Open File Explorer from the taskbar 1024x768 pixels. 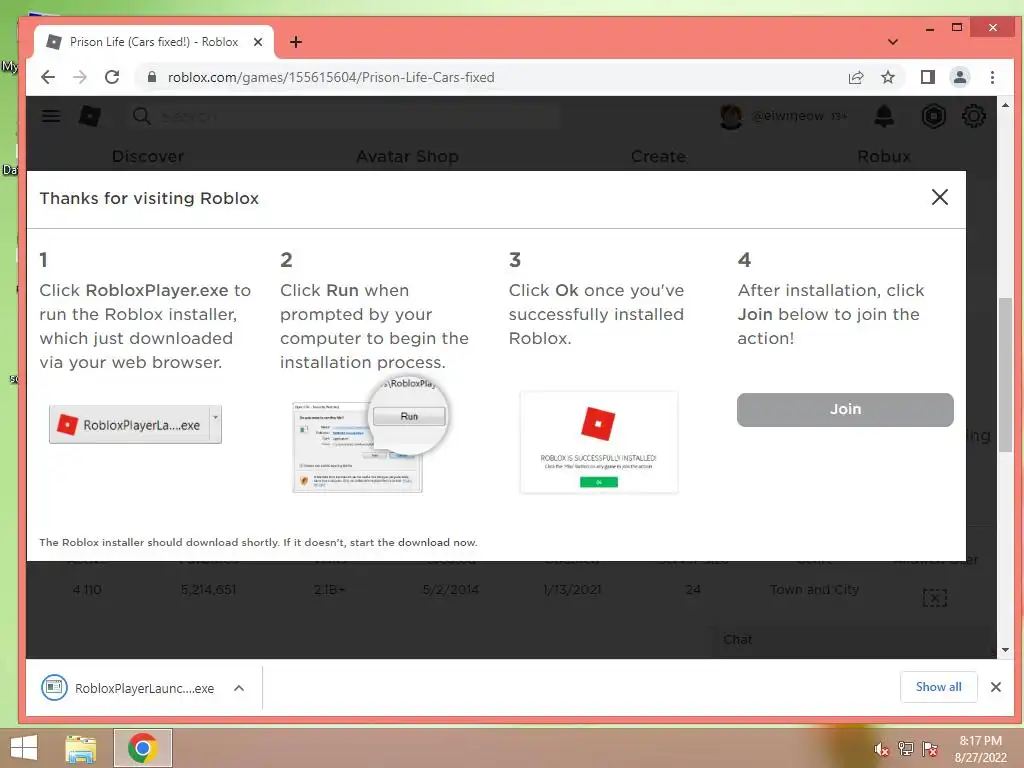(x=81, y=748)
